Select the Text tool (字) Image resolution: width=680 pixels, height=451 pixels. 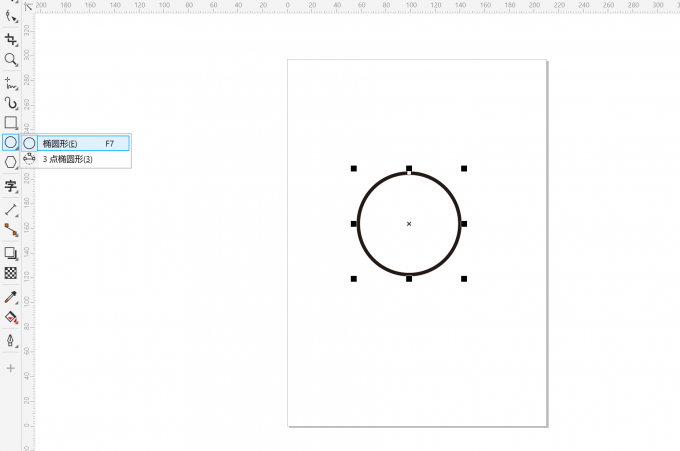point(11,186)
